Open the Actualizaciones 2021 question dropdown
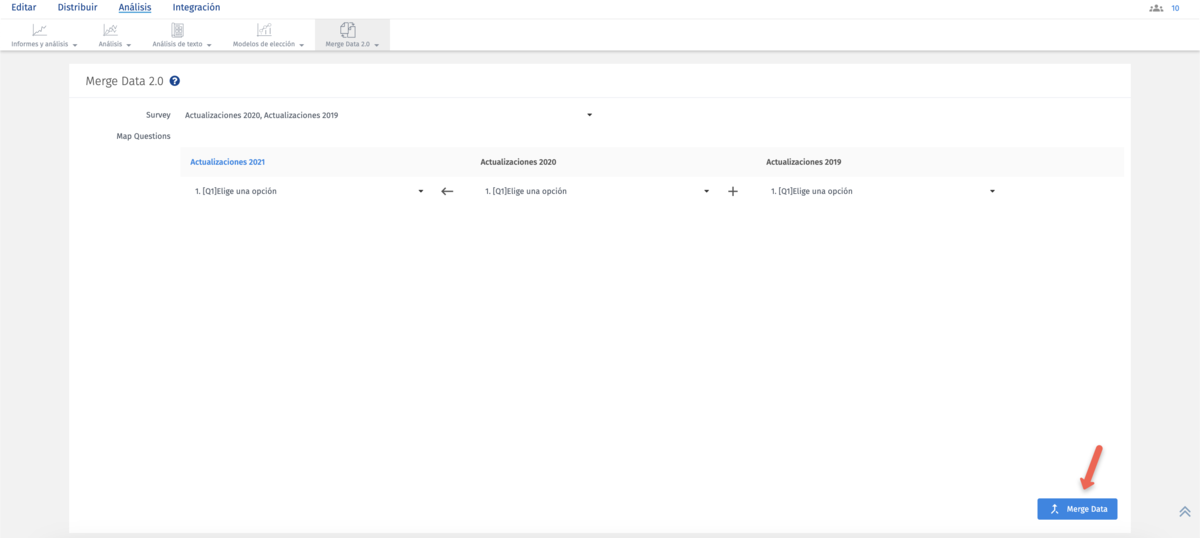This screenshot has width=1200, height=538. (x=309, y=191)
